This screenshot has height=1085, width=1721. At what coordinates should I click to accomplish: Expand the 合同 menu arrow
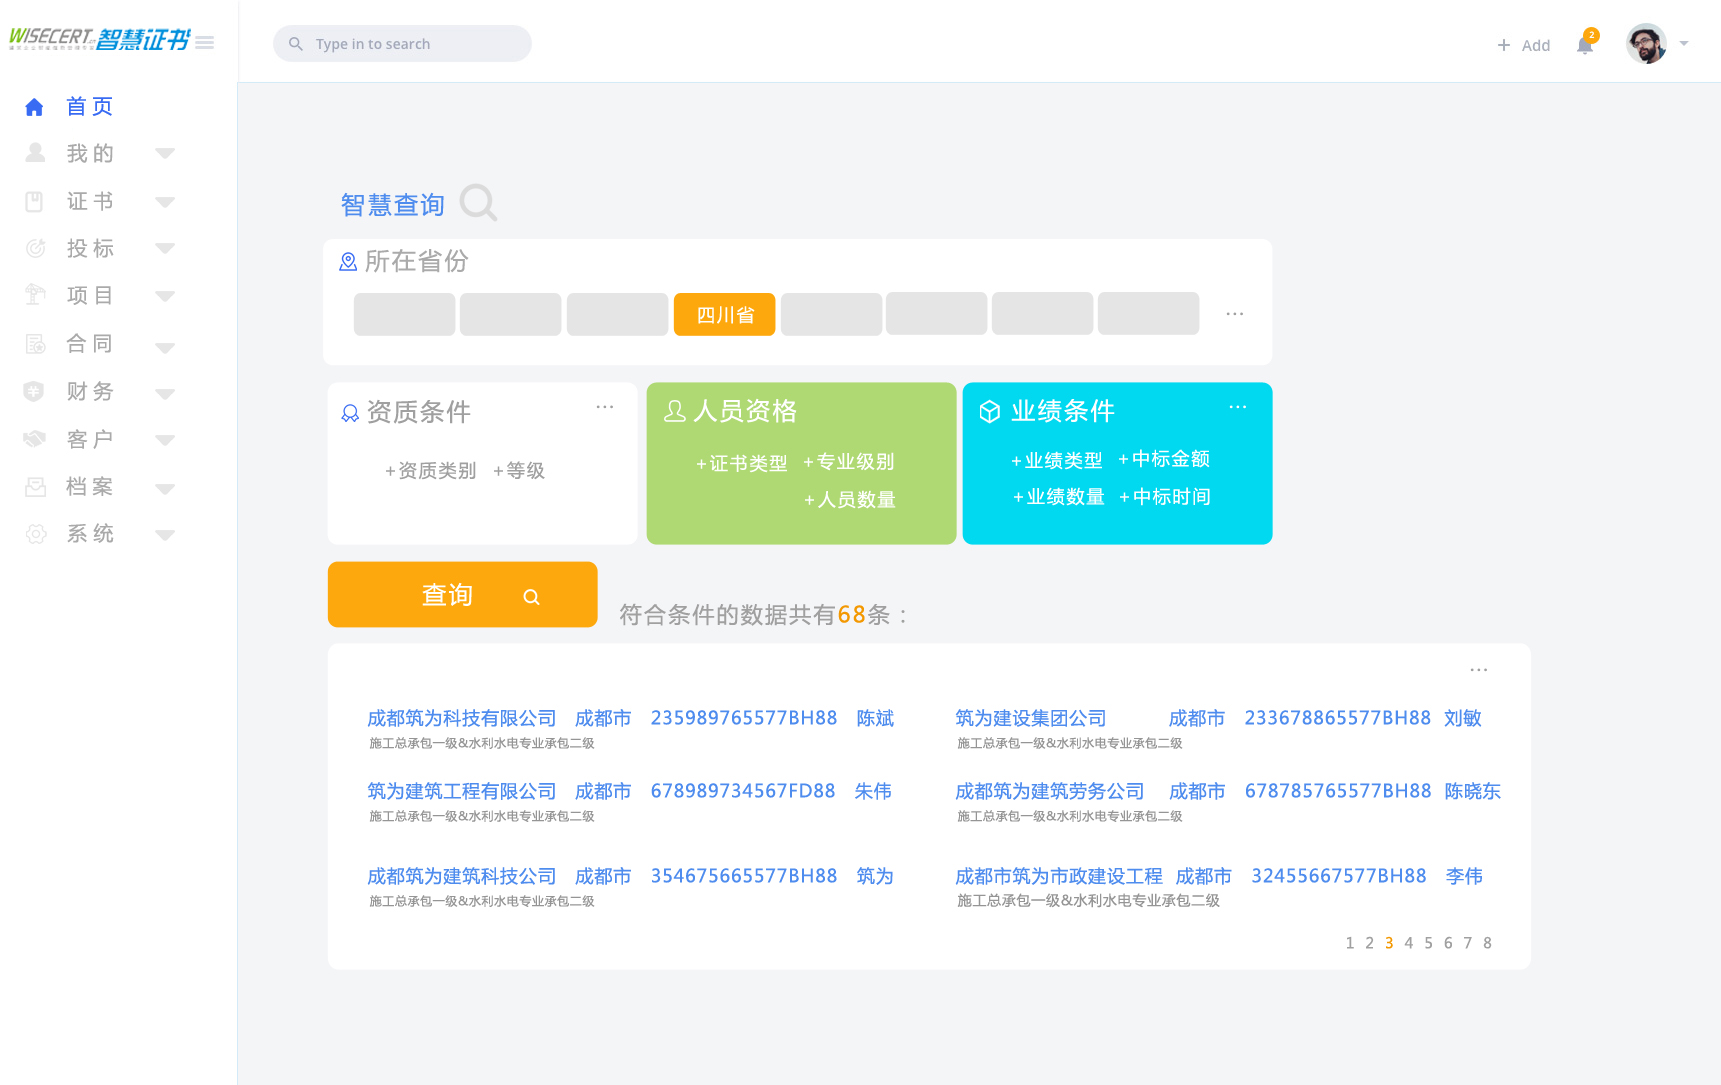pyautogui.click(x=166, y=348)
